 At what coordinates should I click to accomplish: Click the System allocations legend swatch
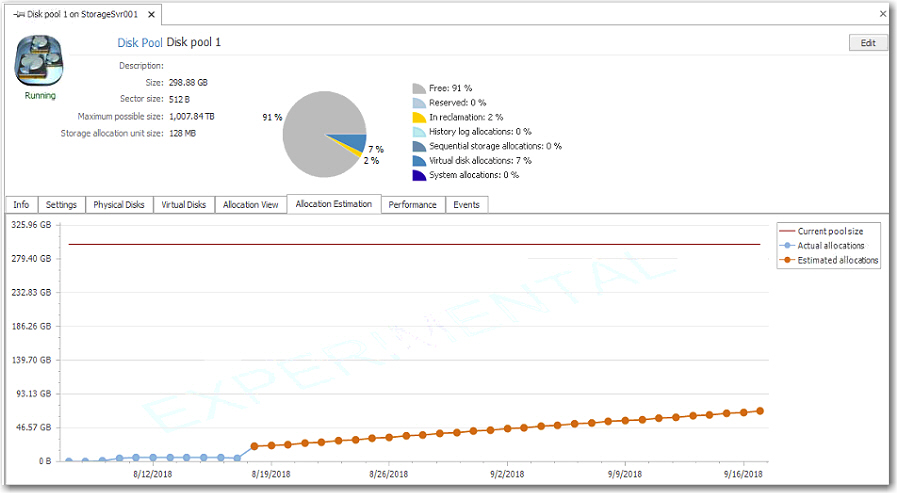click(419, 175)
